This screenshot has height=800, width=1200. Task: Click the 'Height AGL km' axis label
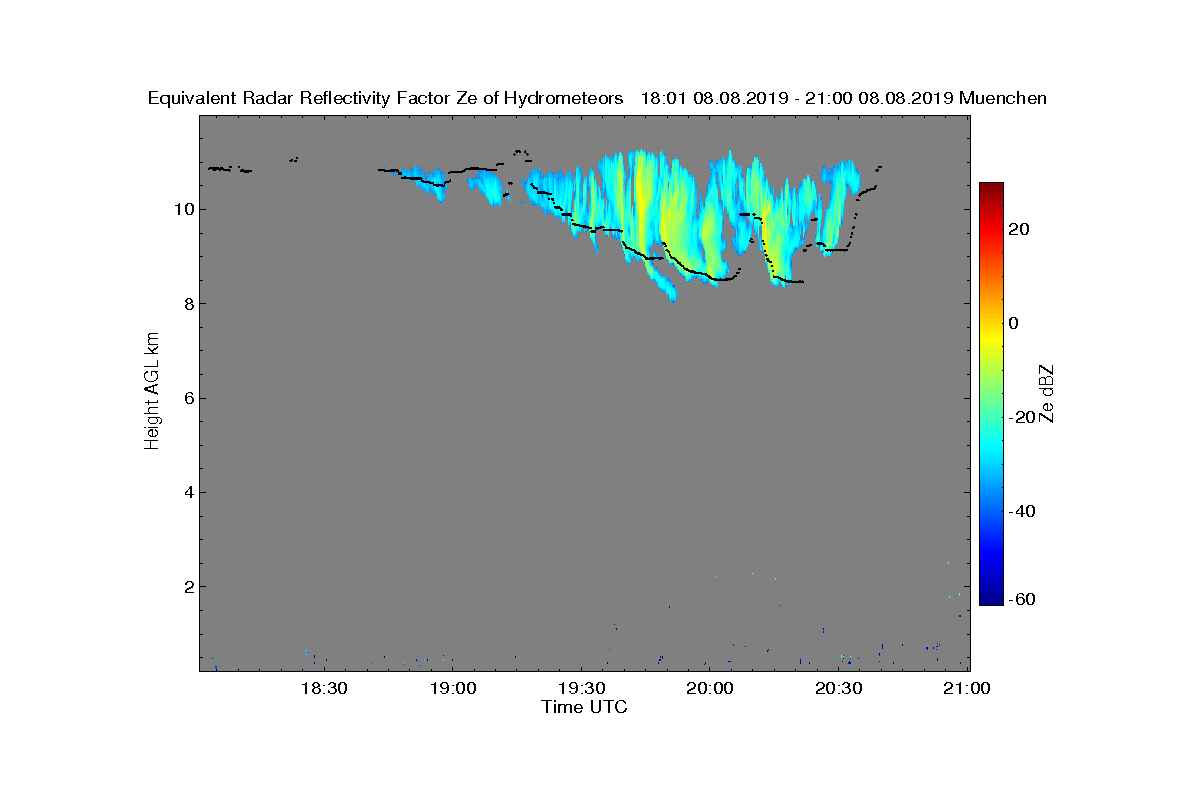pos(152,392)
